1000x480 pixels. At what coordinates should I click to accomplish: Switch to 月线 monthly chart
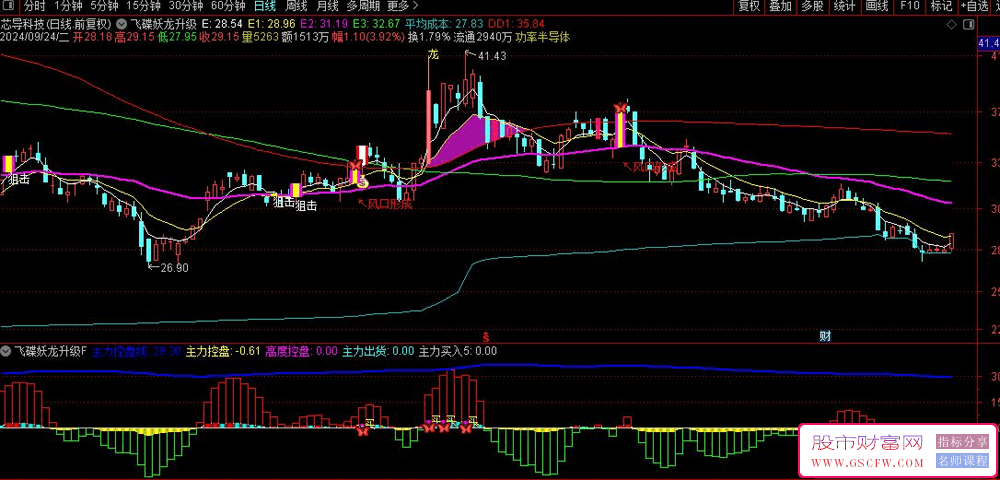coord(327,6)
